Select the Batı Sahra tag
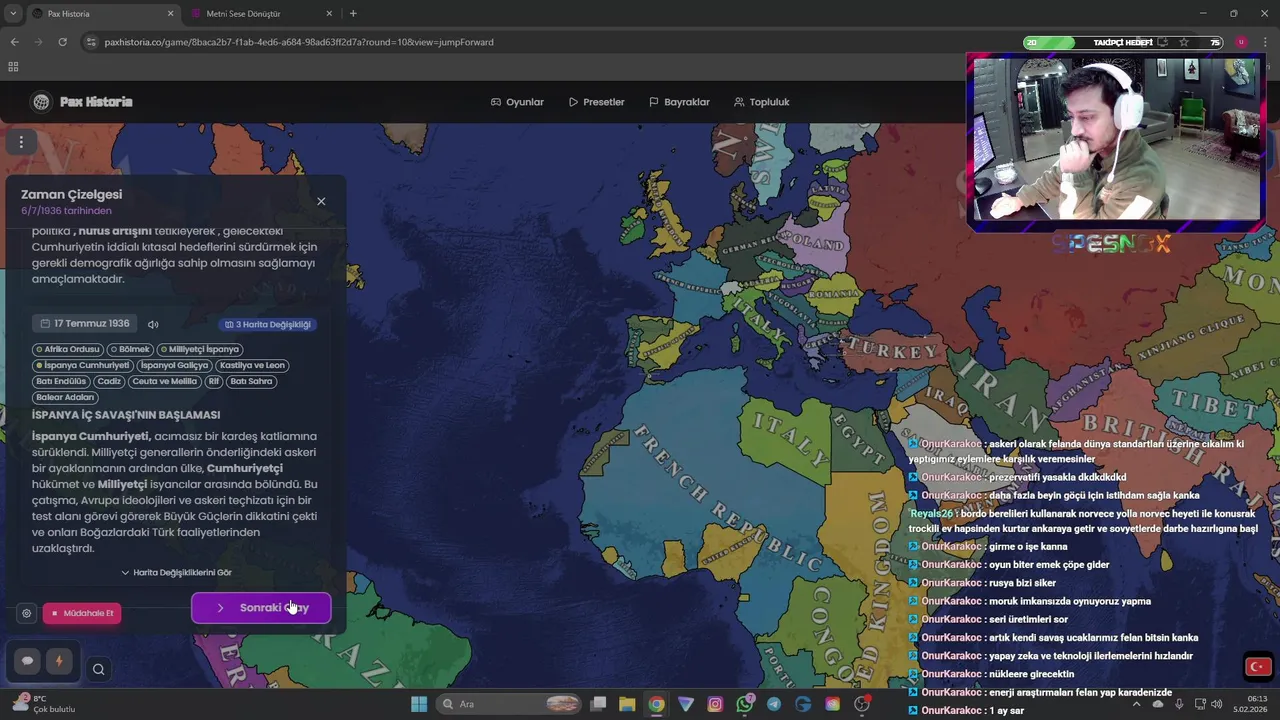 click(251, 381)
